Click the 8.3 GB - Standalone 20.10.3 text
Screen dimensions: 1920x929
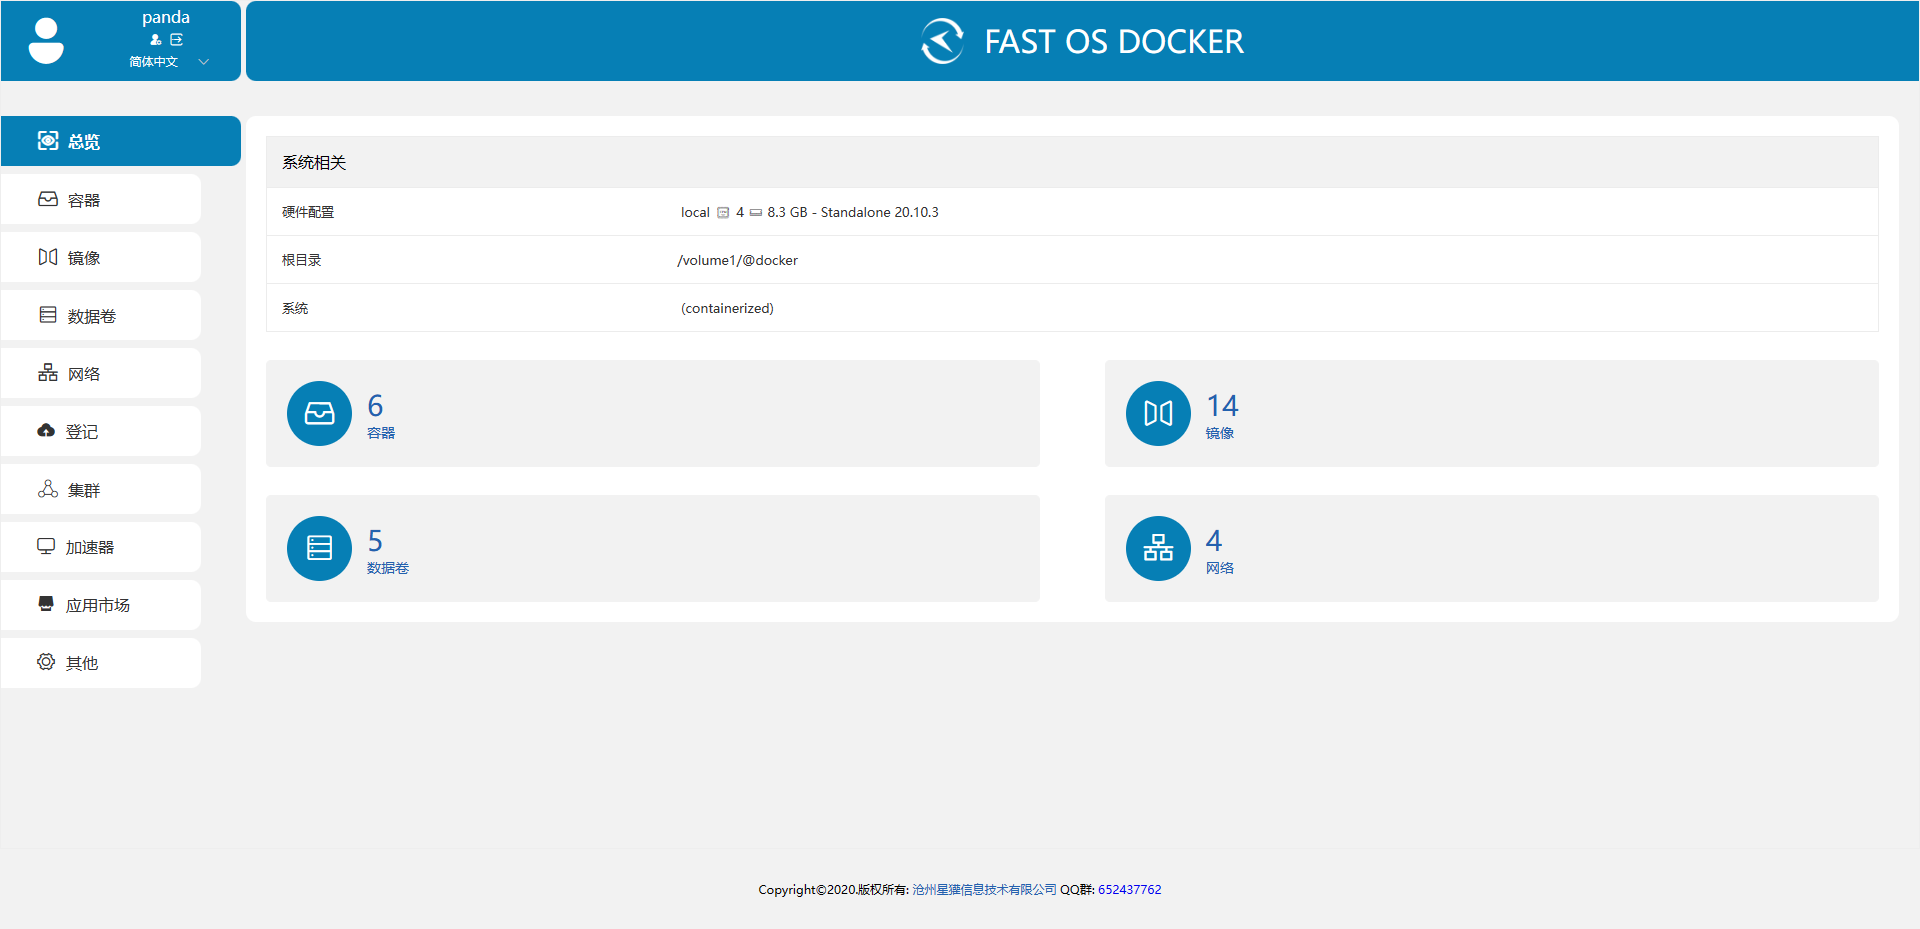point(853,212)
